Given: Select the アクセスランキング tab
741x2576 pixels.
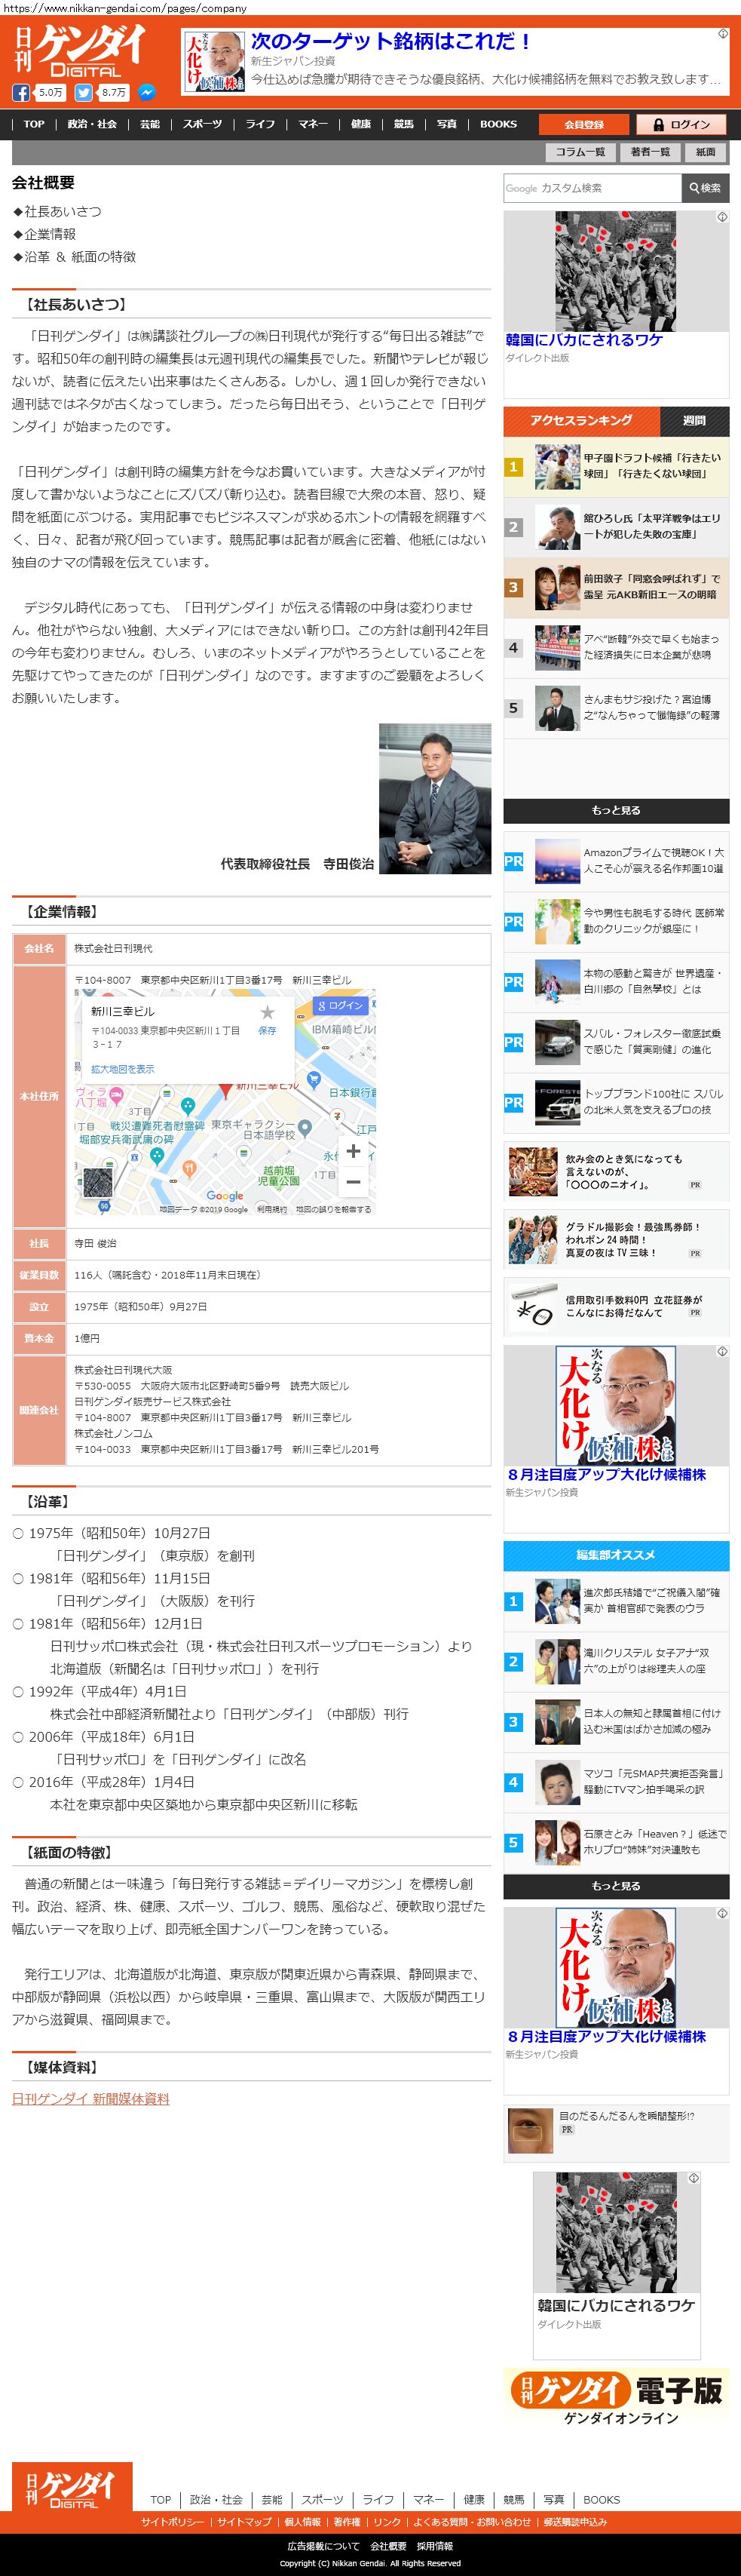Looking at the screenshot, I should 581,420.
